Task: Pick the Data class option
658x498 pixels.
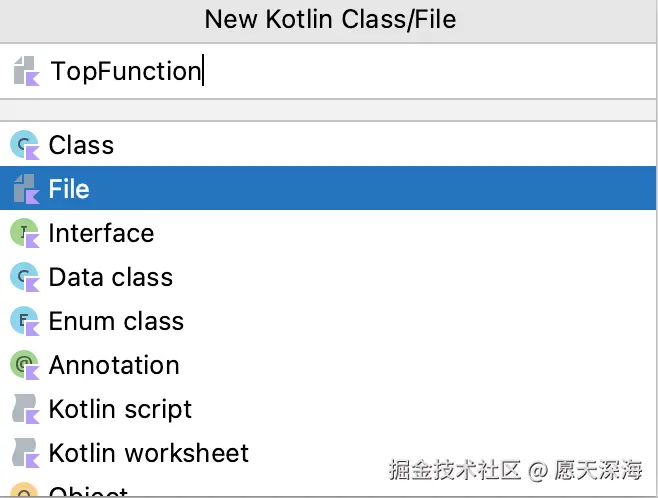Action: coord(110,278)
